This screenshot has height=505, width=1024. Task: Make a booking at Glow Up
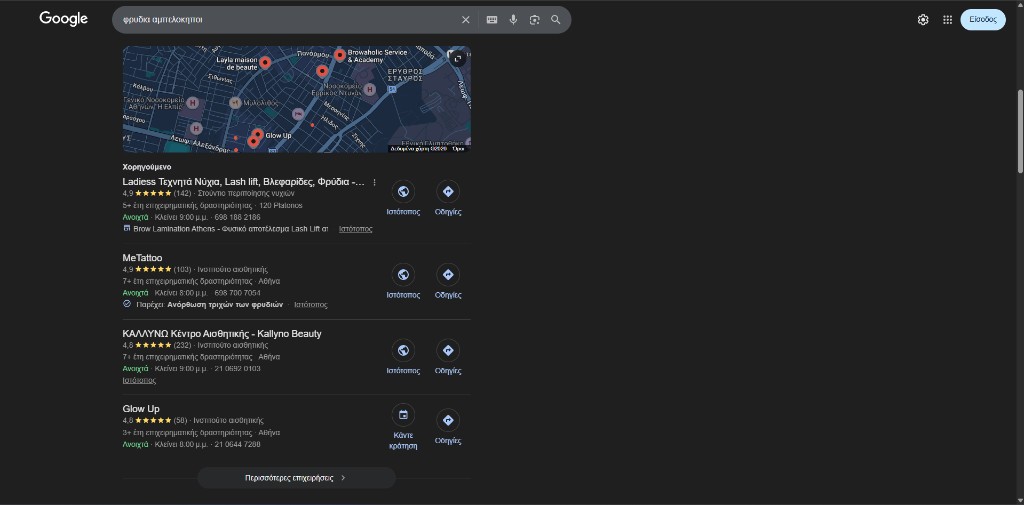click(403, 415)
